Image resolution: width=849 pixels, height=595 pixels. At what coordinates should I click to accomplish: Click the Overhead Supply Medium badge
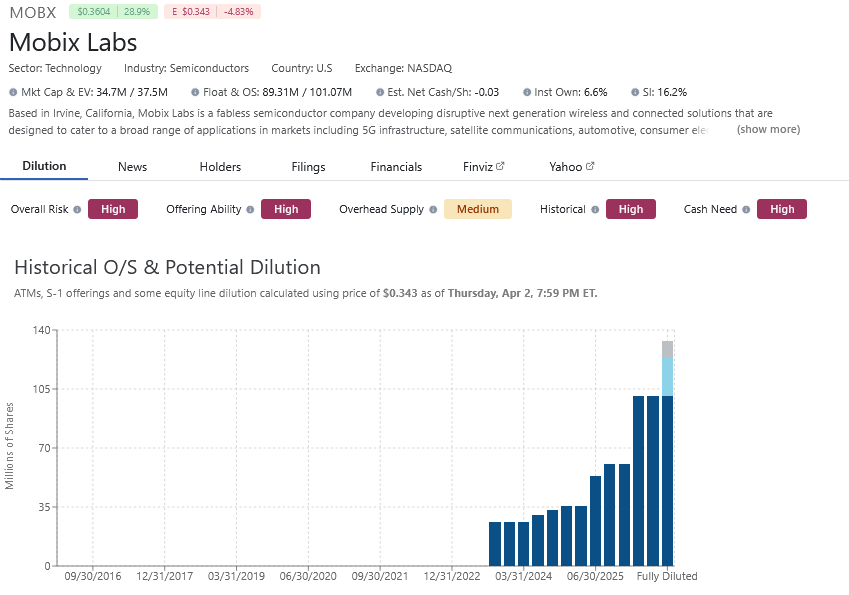477,209
